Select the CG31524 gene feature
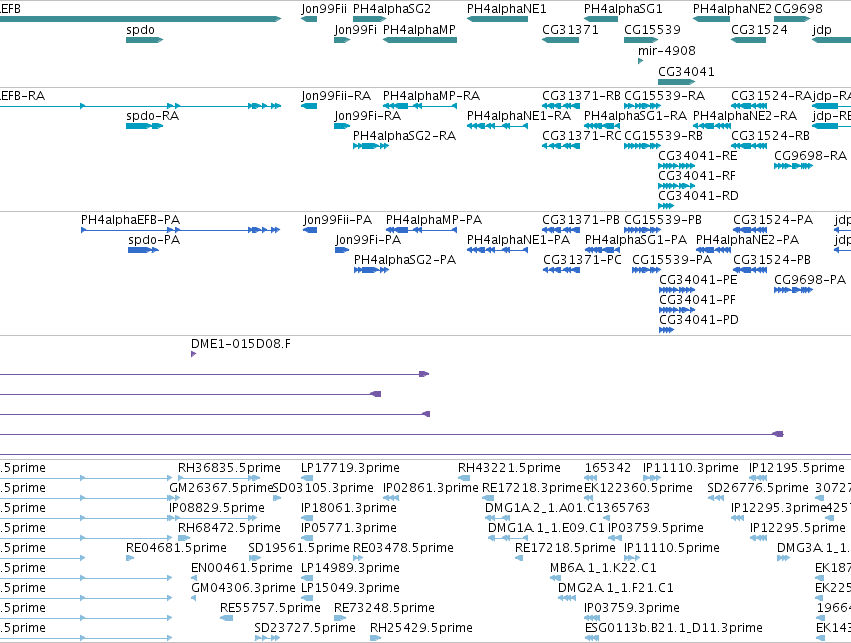This screenshot has width=851, height=643. tap(748, 40)
